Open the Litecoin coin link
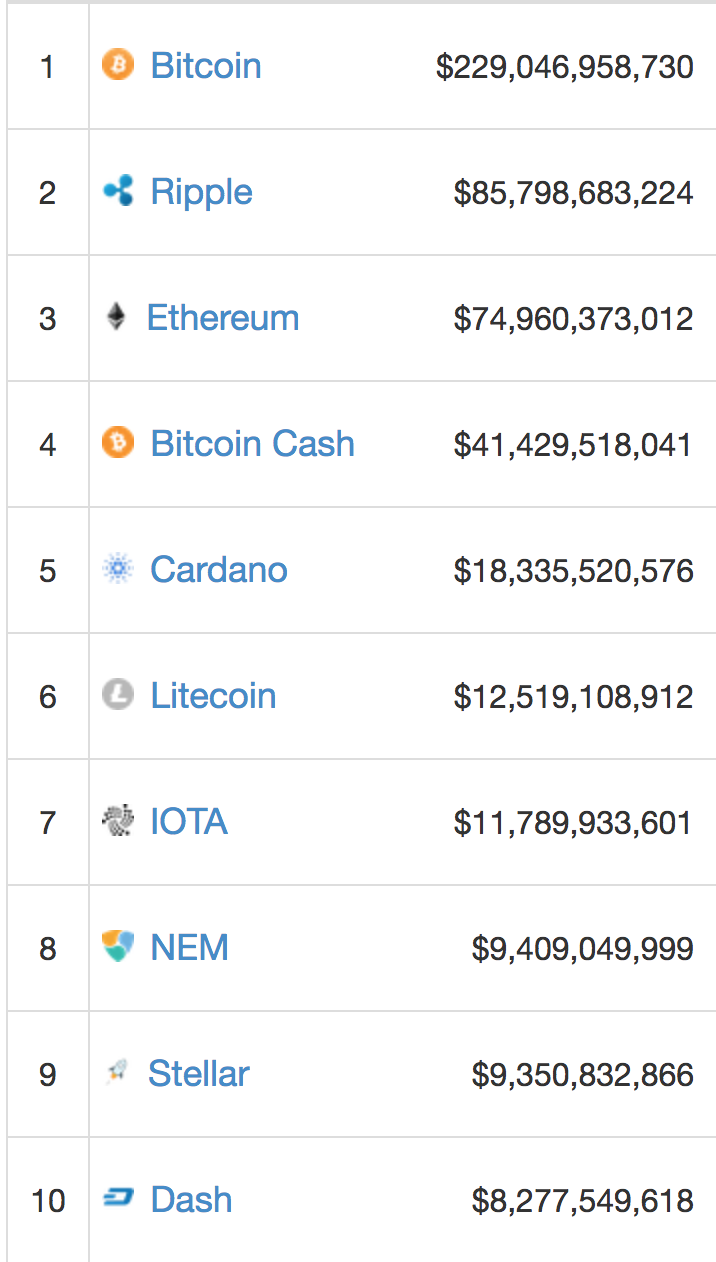 (213, 696)
